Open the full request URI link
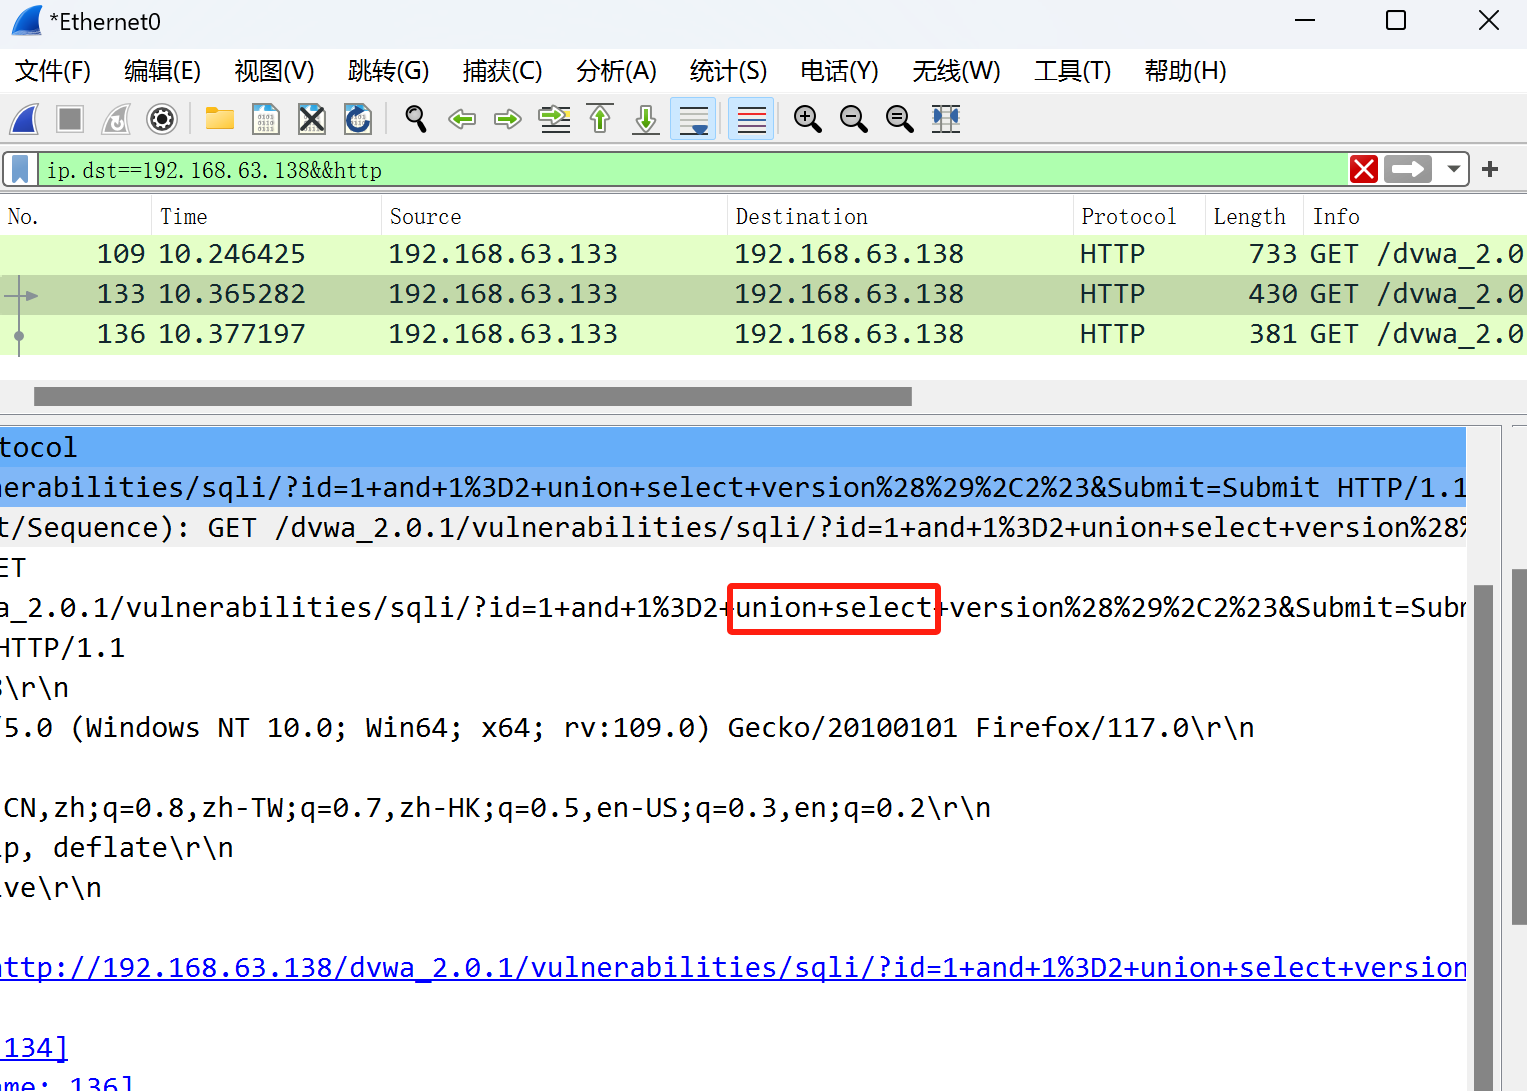The height and width of the screenshot is (1091, 1527). tap(733, 968)
